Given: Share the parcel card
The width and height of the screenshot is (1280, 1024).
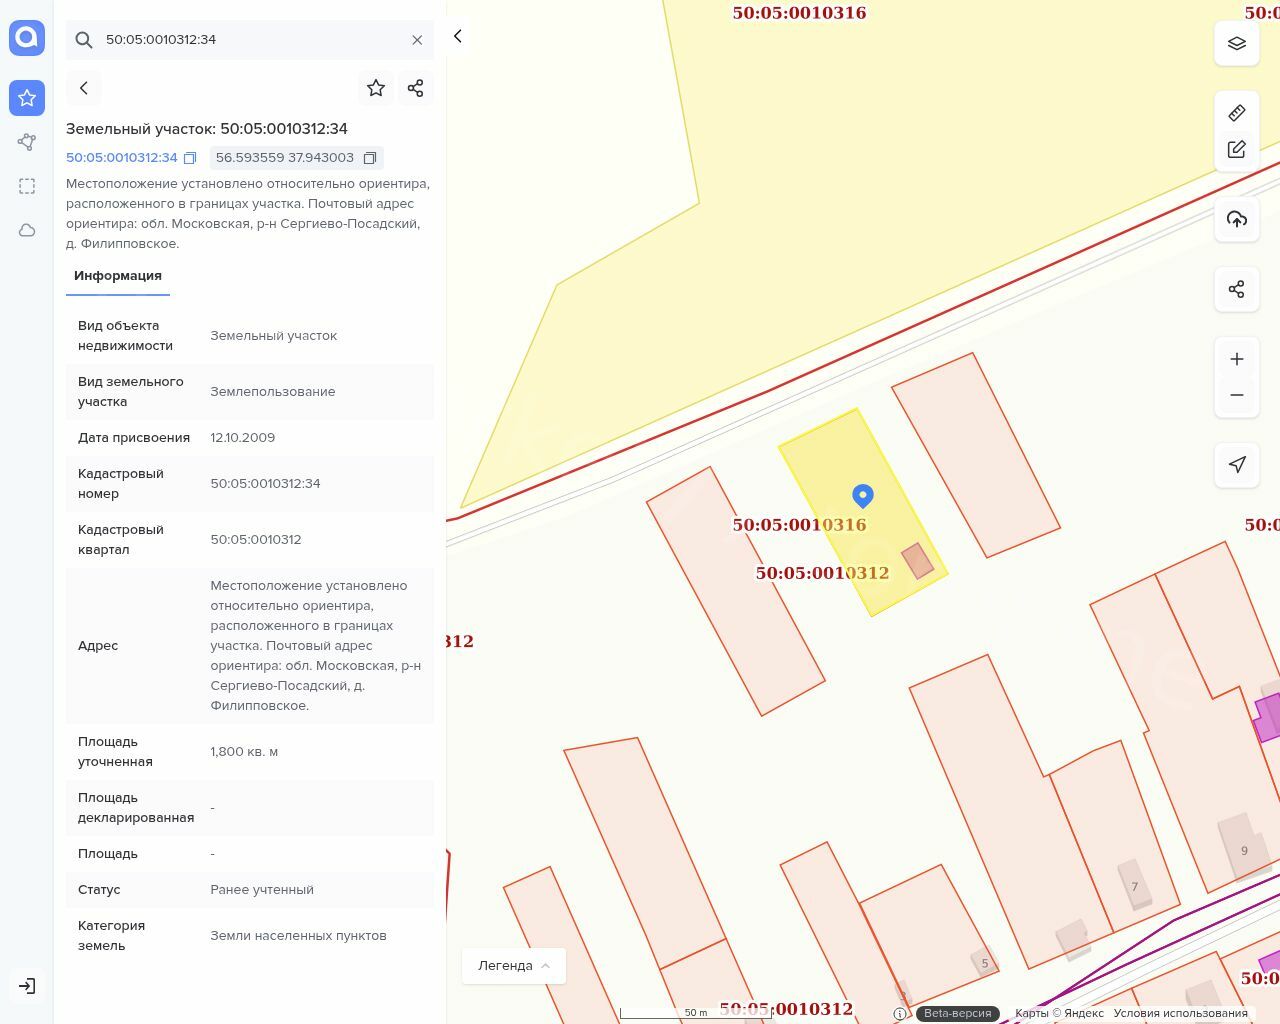Looking at the screenshot, I should 416,88.
